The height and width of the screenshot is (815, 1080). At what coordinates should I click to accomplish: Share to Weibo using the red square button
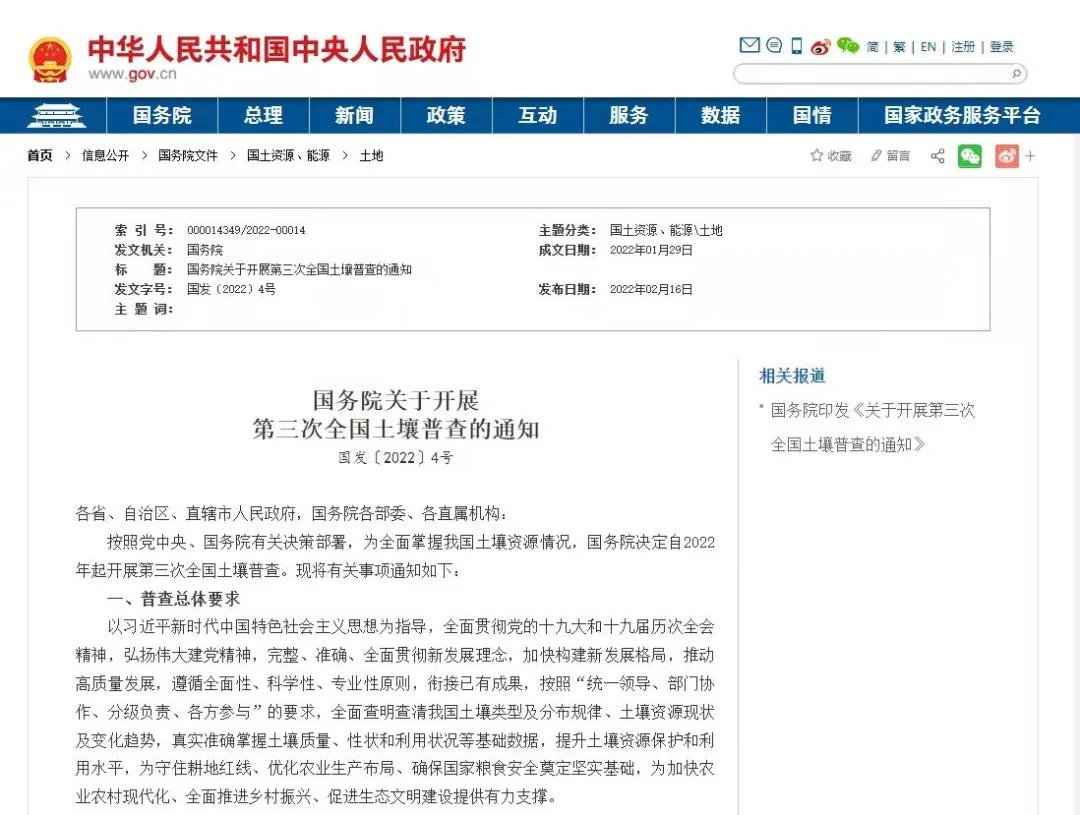pos(1006,156)
